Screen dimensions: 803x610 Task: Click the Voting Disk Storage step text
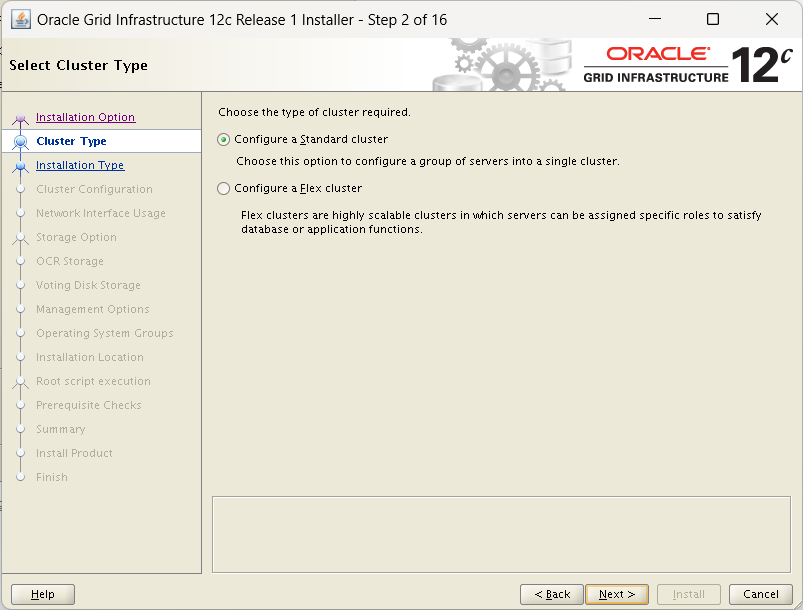[x=88, y=285]
